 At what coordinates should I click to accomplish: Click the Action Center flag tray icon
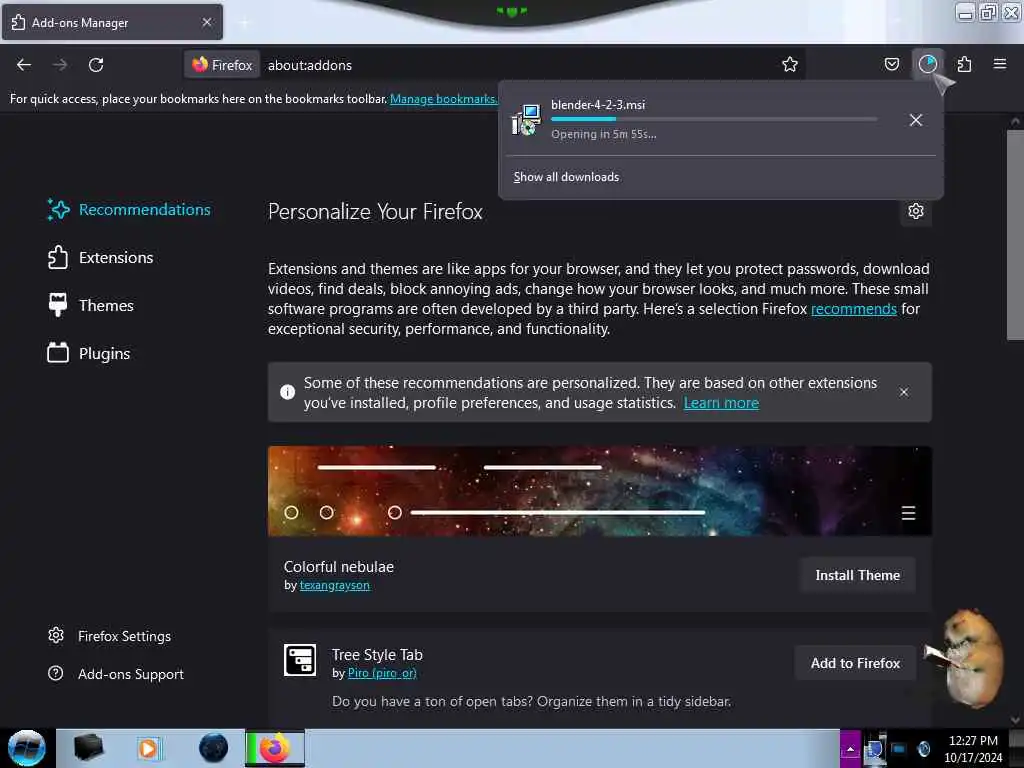point(874,748)
